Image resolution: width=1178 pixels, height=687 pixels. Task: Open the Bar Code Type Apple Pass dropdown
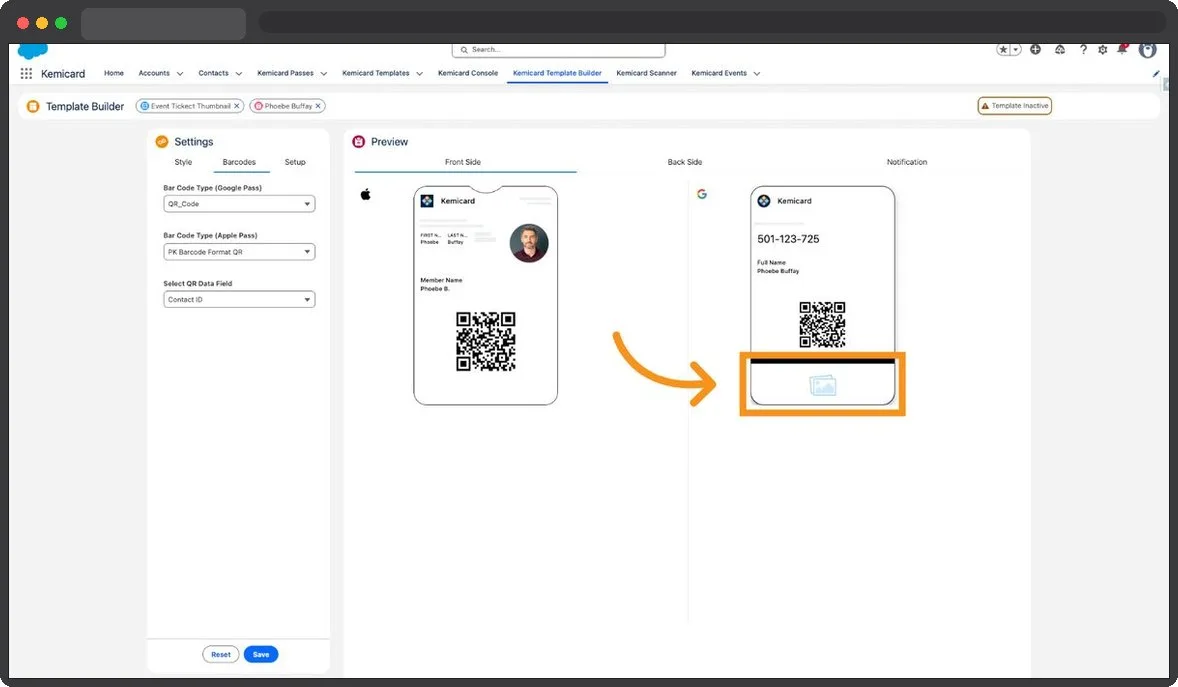[239, 252]
